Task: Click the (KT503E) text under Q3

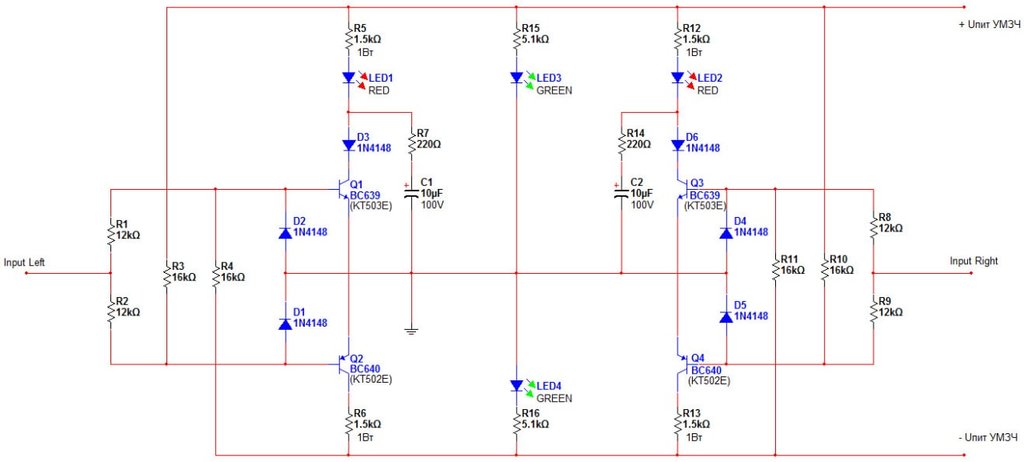Action: pos(705,206)
